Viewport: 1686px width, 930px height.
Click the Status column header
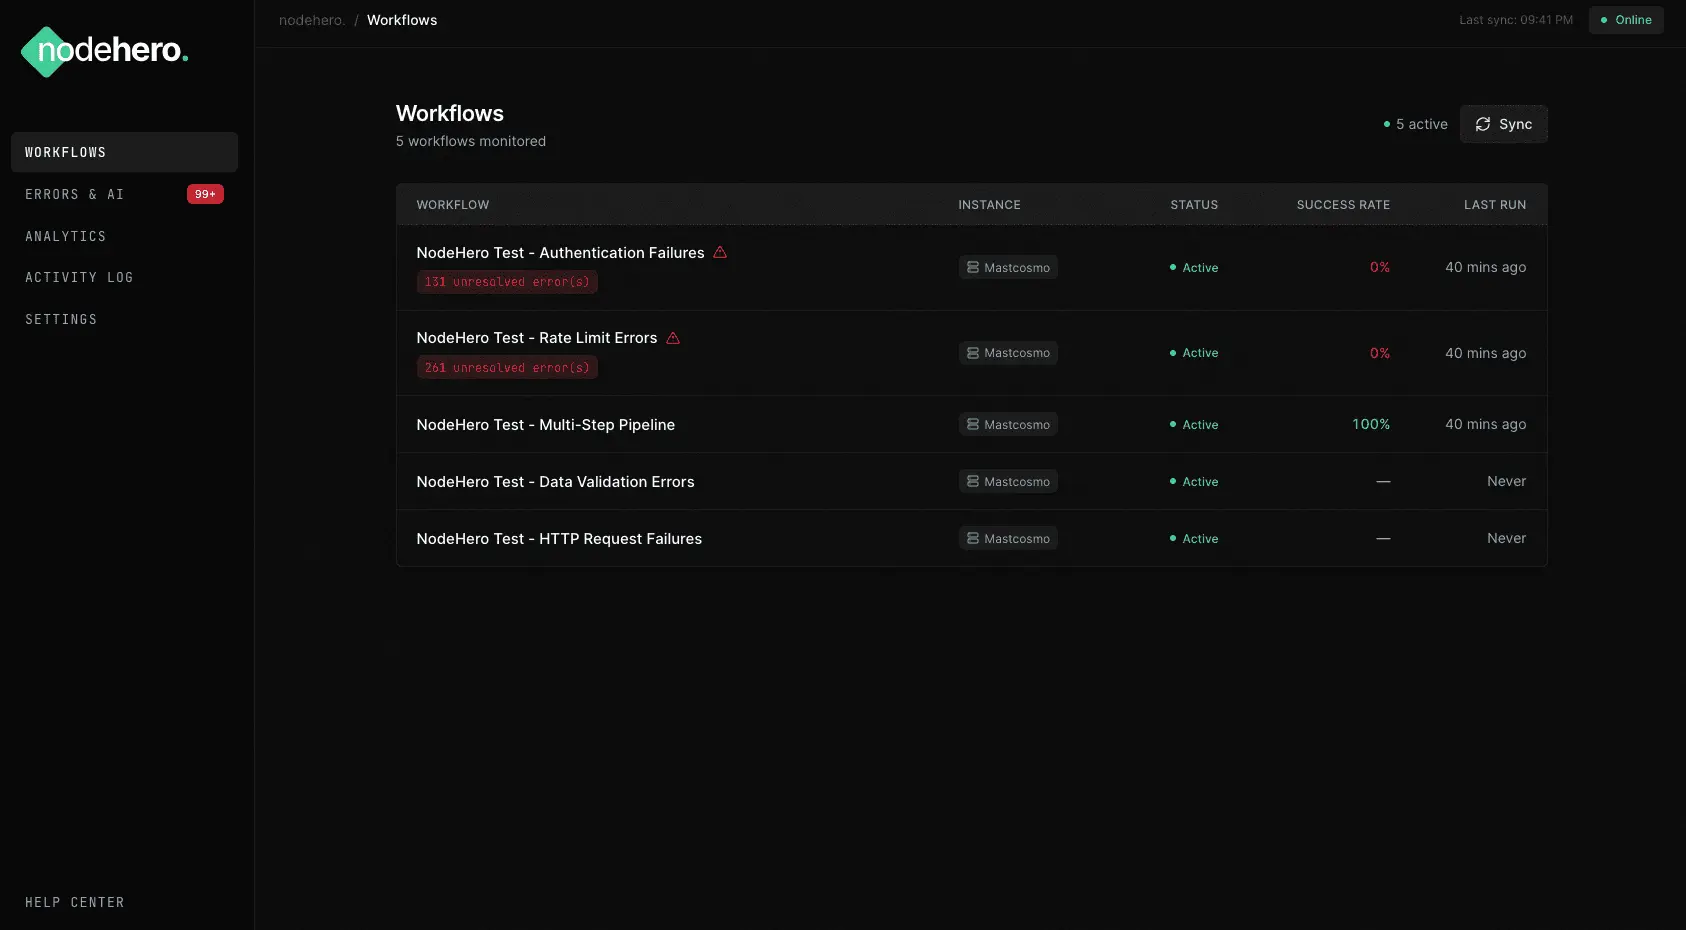(1194, 205)
